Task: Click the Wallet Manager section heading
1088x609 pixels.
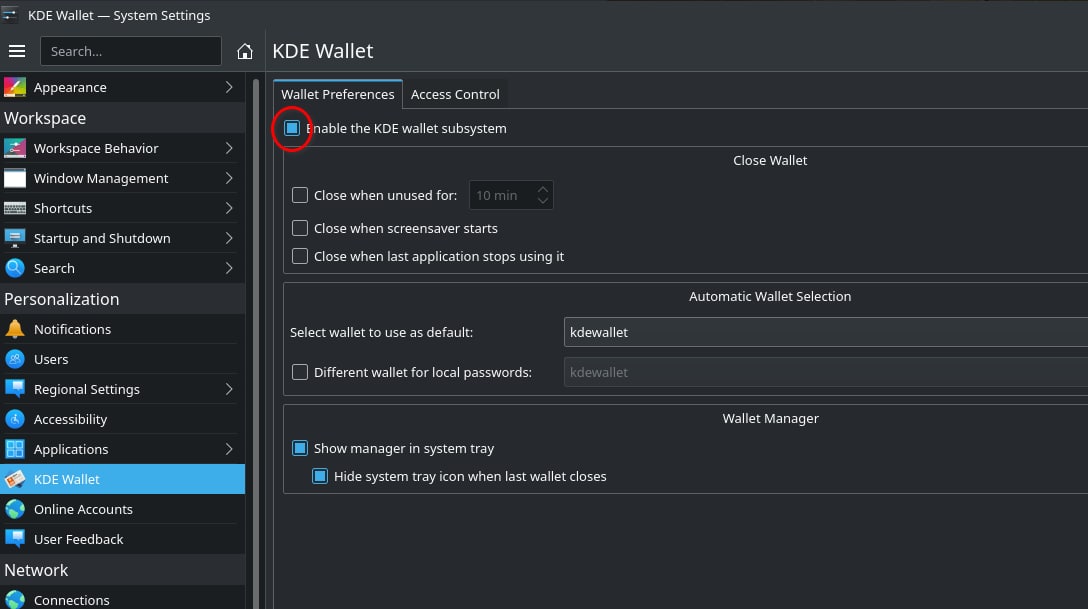Action: click(x=770, y=418)
